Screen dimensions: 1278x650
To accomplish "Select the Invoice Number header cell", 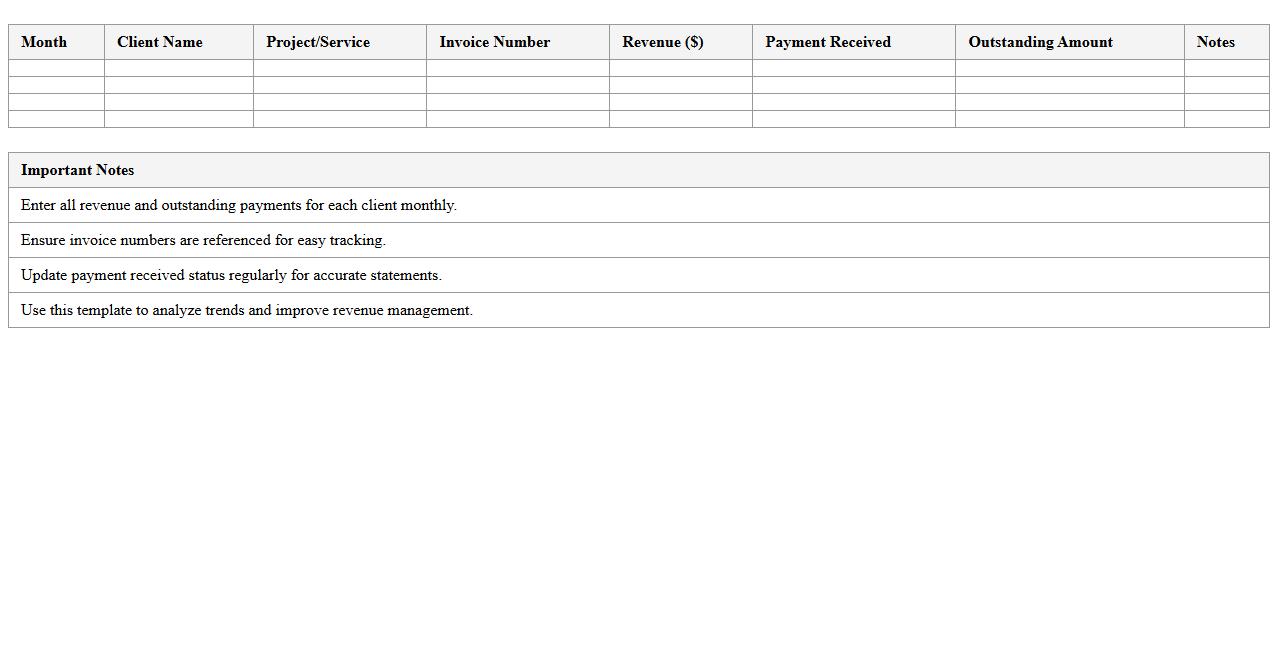I will (495, 42).
